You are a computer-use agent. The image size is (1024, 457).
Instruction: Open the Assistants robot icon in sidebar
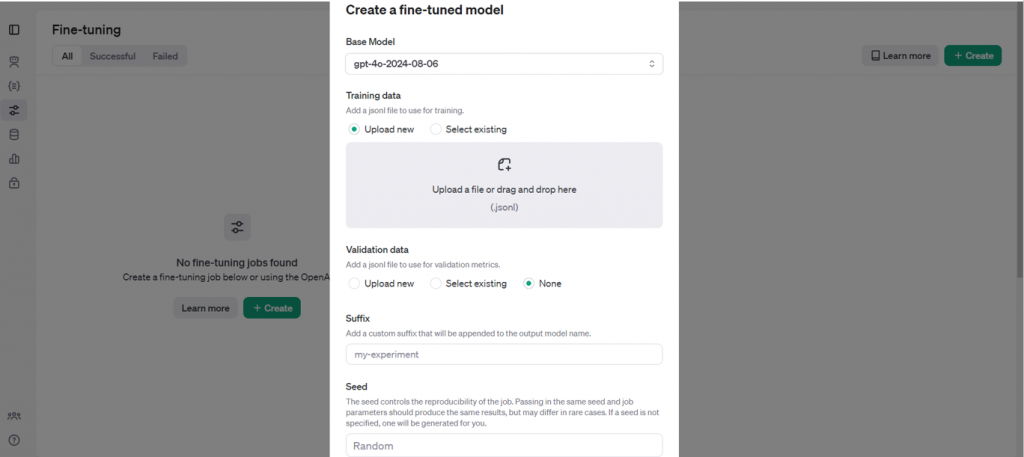click(x=14, y=62)
